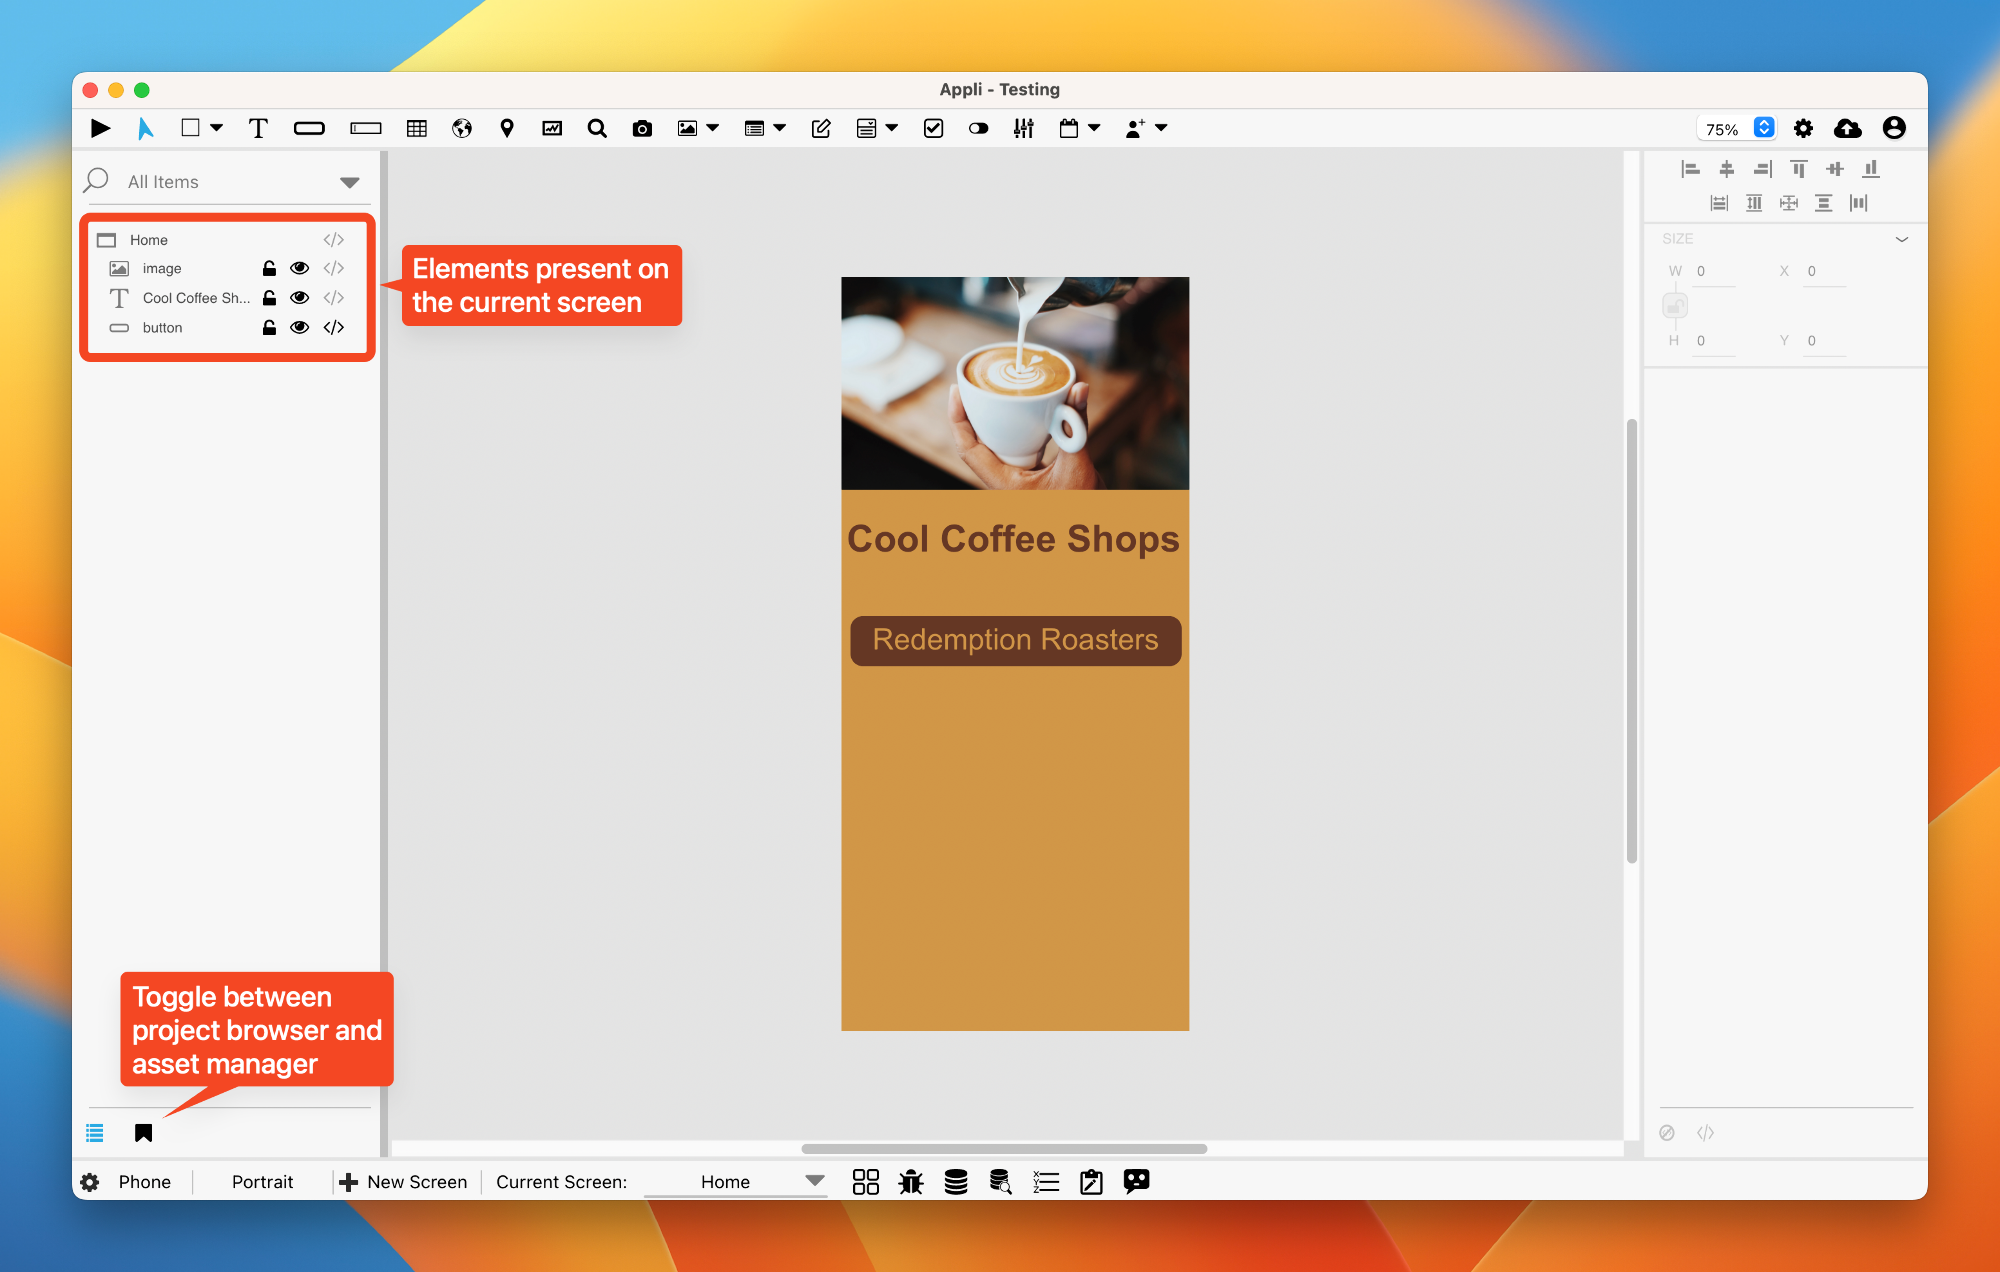Select the pointer arrow tool
Viewport: 2000px width, 1272px height.
146,128
